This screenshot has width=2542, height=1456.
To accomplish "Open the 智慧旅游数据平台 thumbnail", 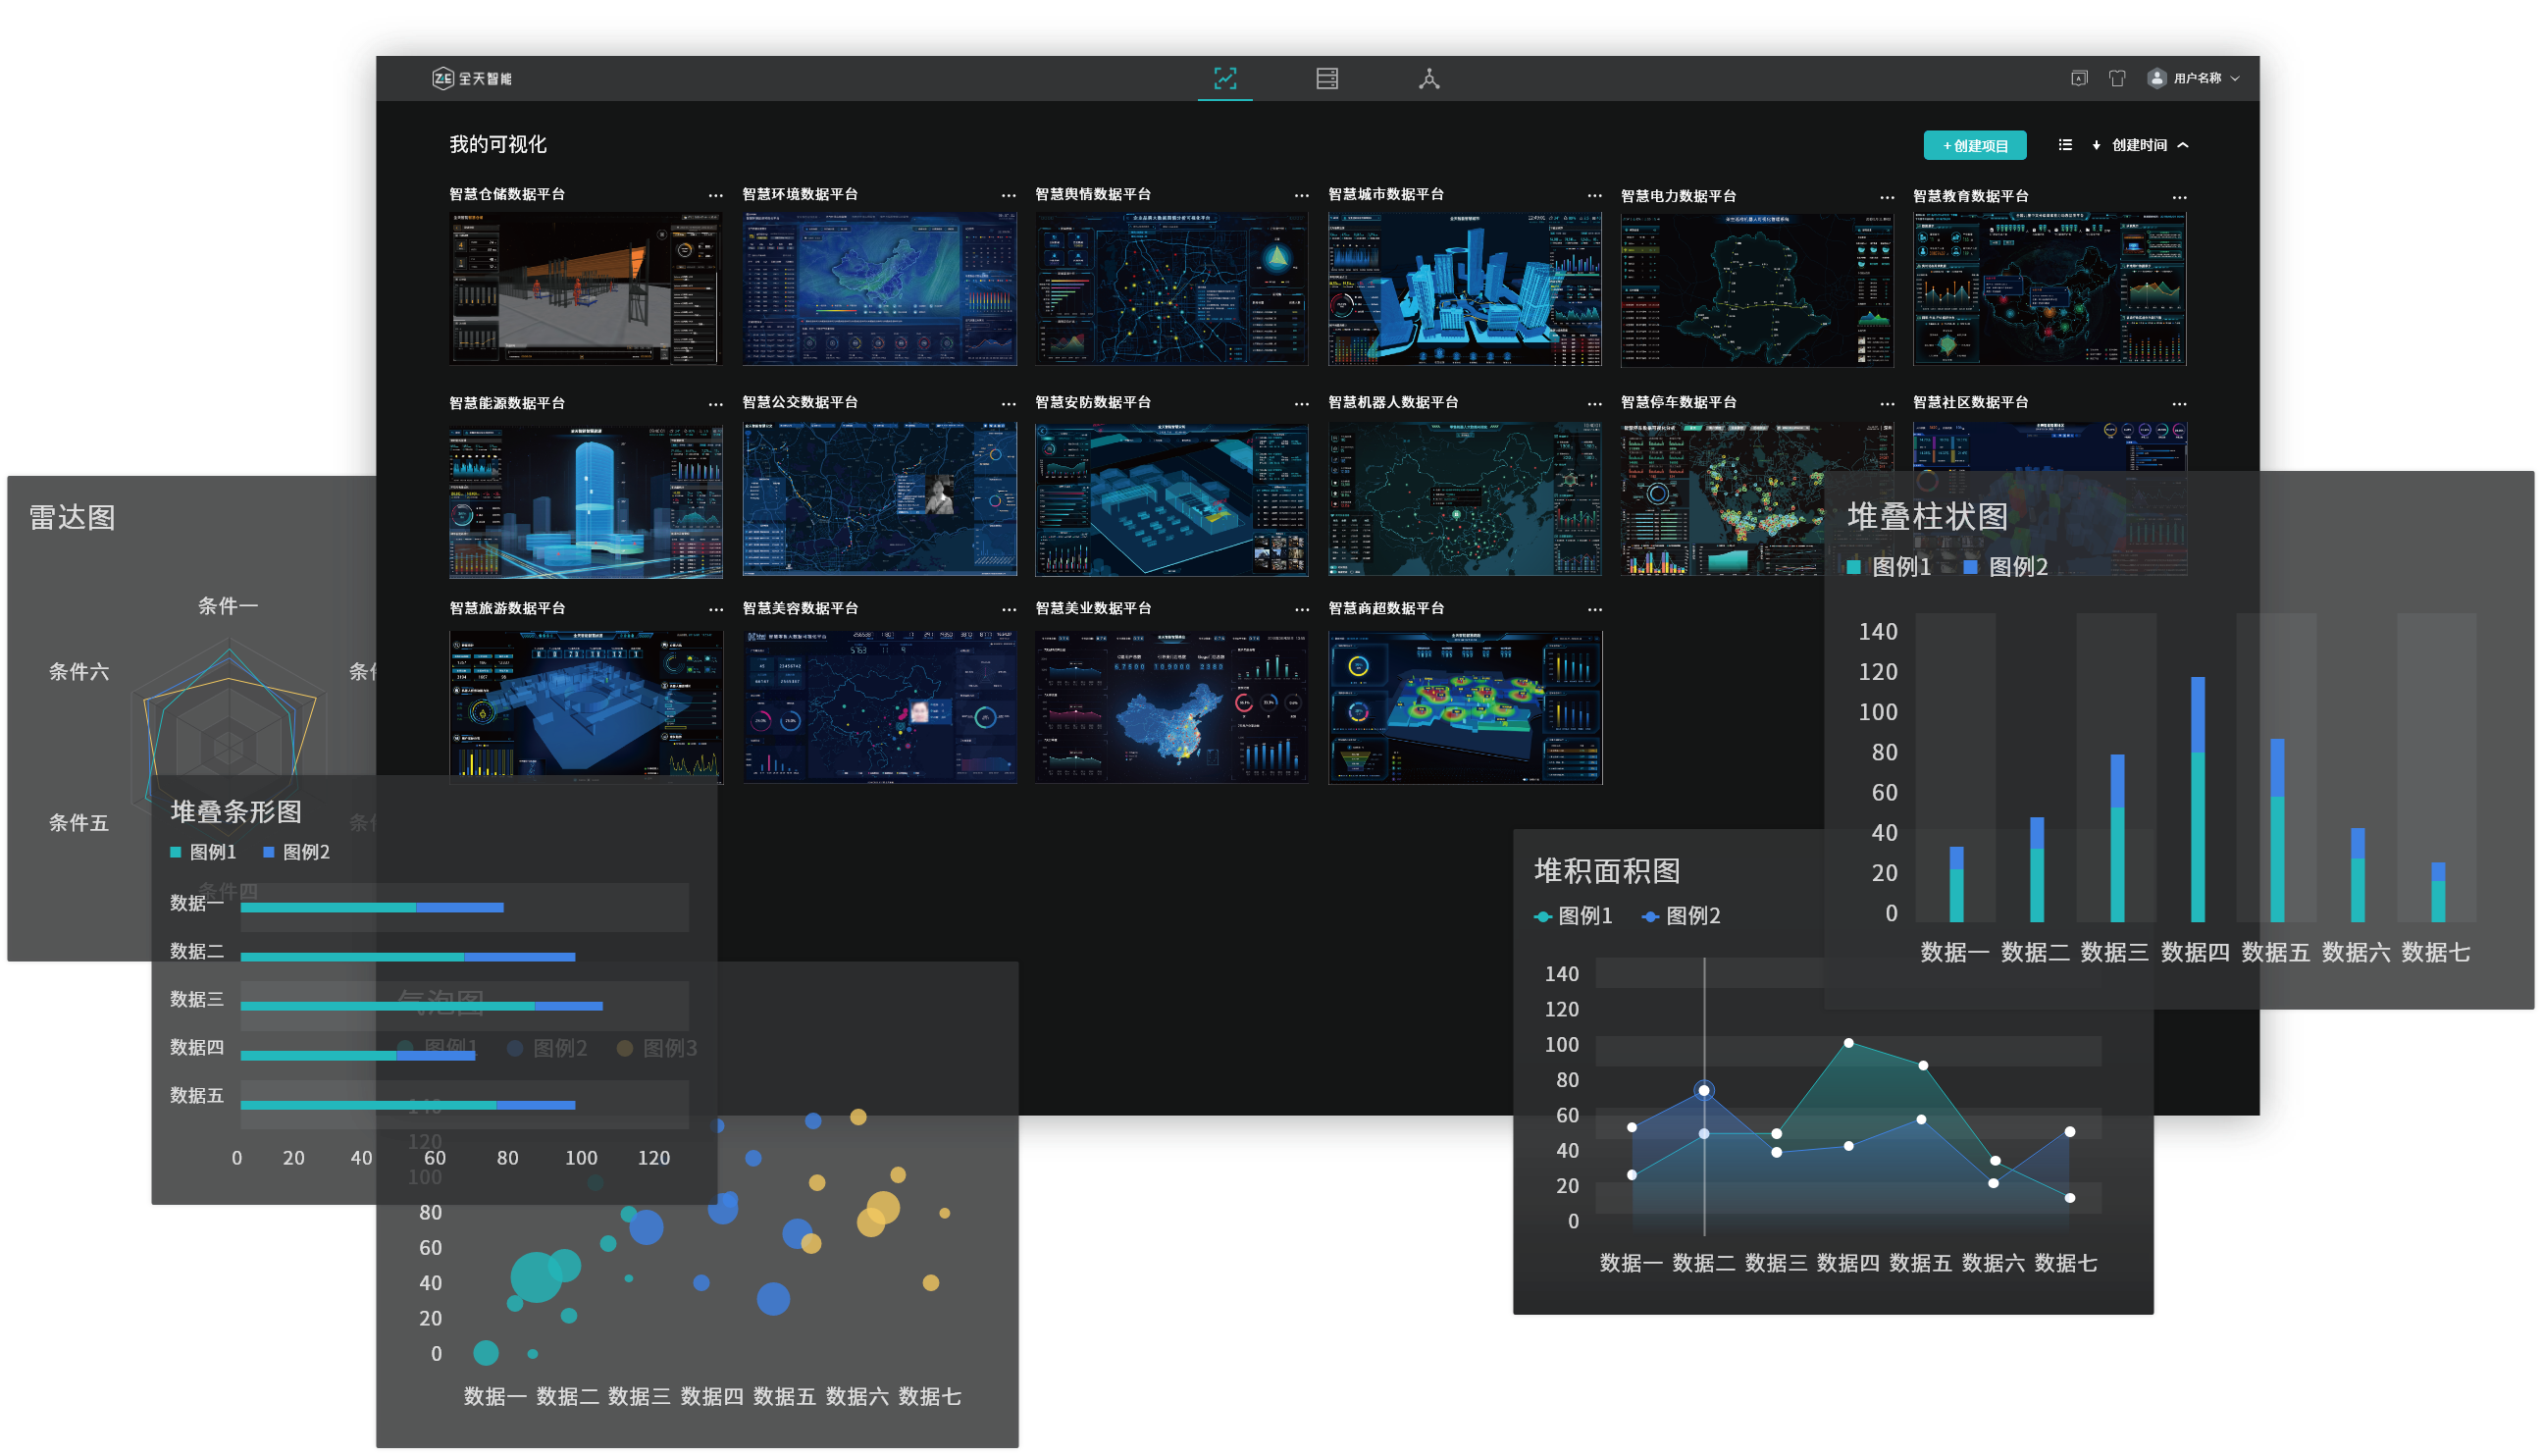I will (586, 707).
